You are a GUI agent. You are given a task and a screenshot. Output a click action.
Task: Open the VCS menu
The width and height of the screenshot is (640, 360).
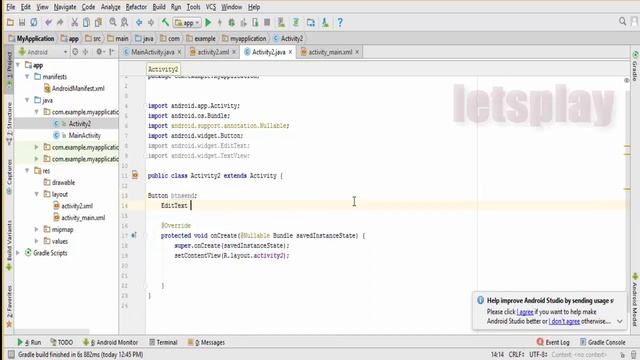click(x=211, y=7)
